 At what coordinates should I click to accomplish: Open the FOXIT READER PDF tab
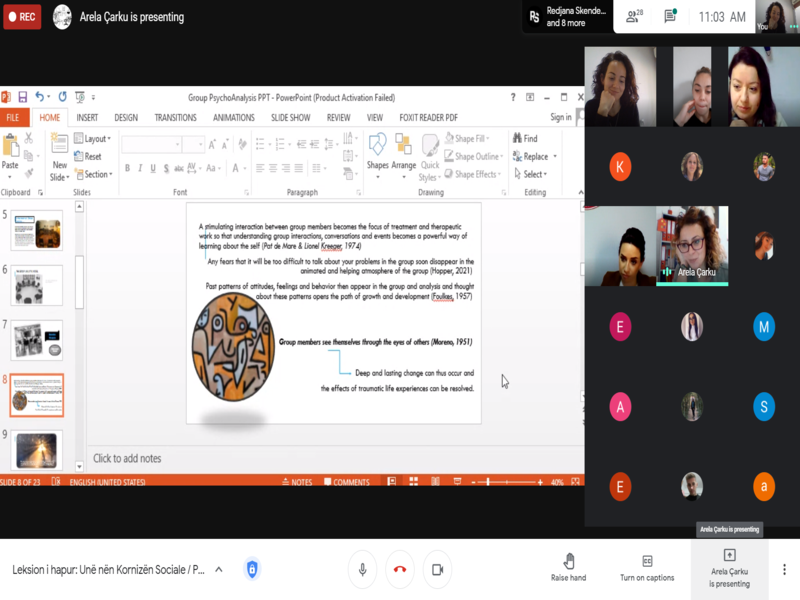tap(429, 117)
